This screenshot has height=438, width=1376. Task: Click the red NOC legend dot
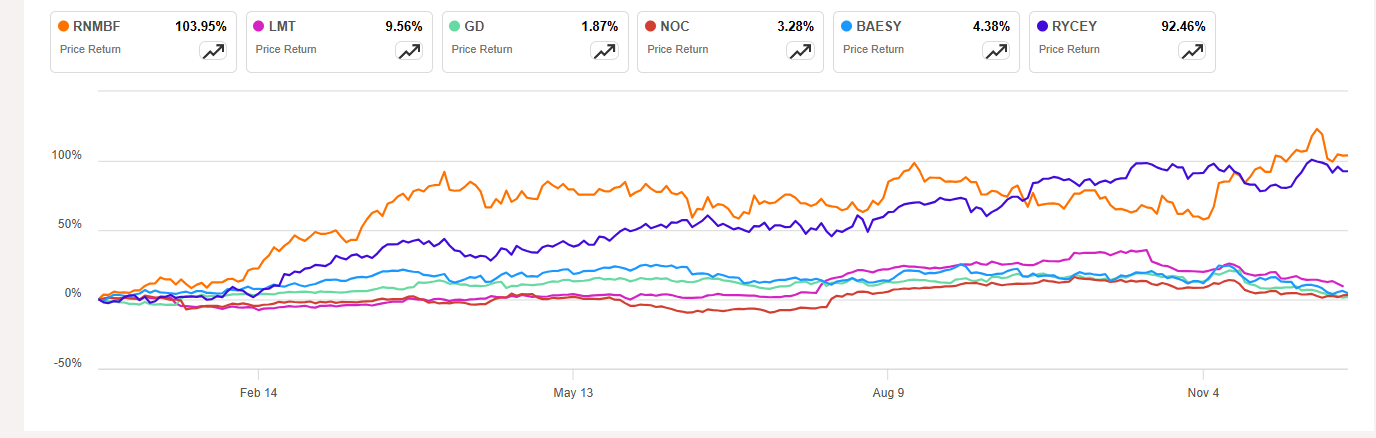(651, 26)
